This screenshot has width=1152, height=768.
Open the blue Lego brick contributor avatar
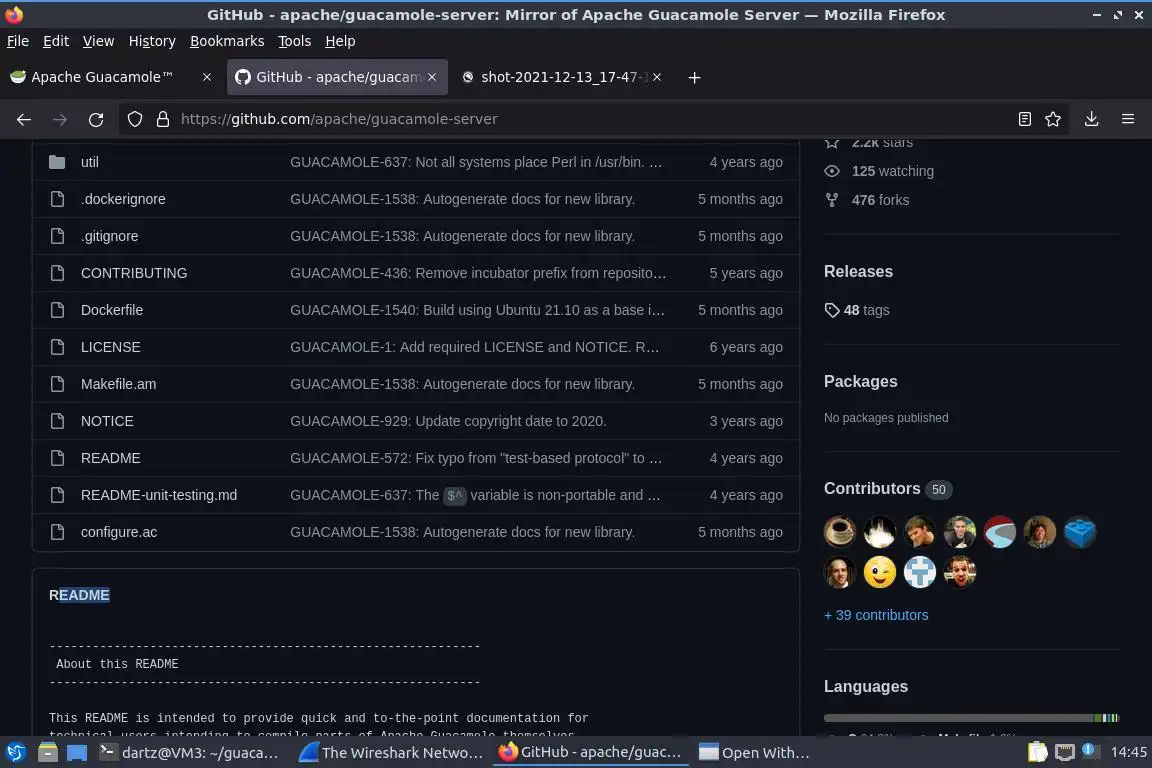click(x=1079, y=531)
